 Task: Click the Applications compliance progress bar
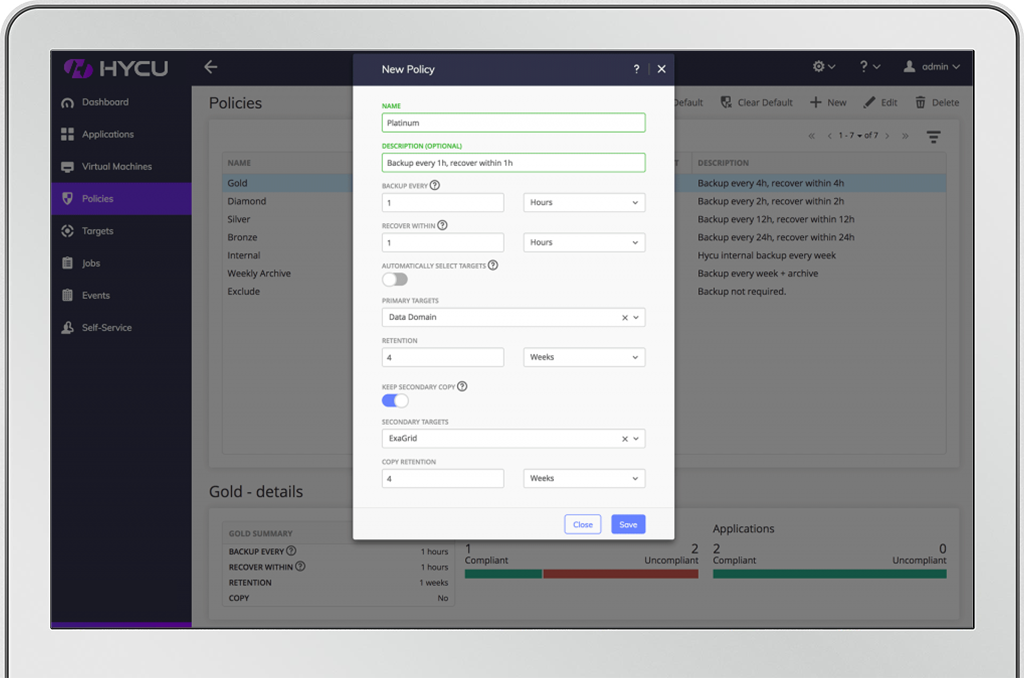(829, 574)
